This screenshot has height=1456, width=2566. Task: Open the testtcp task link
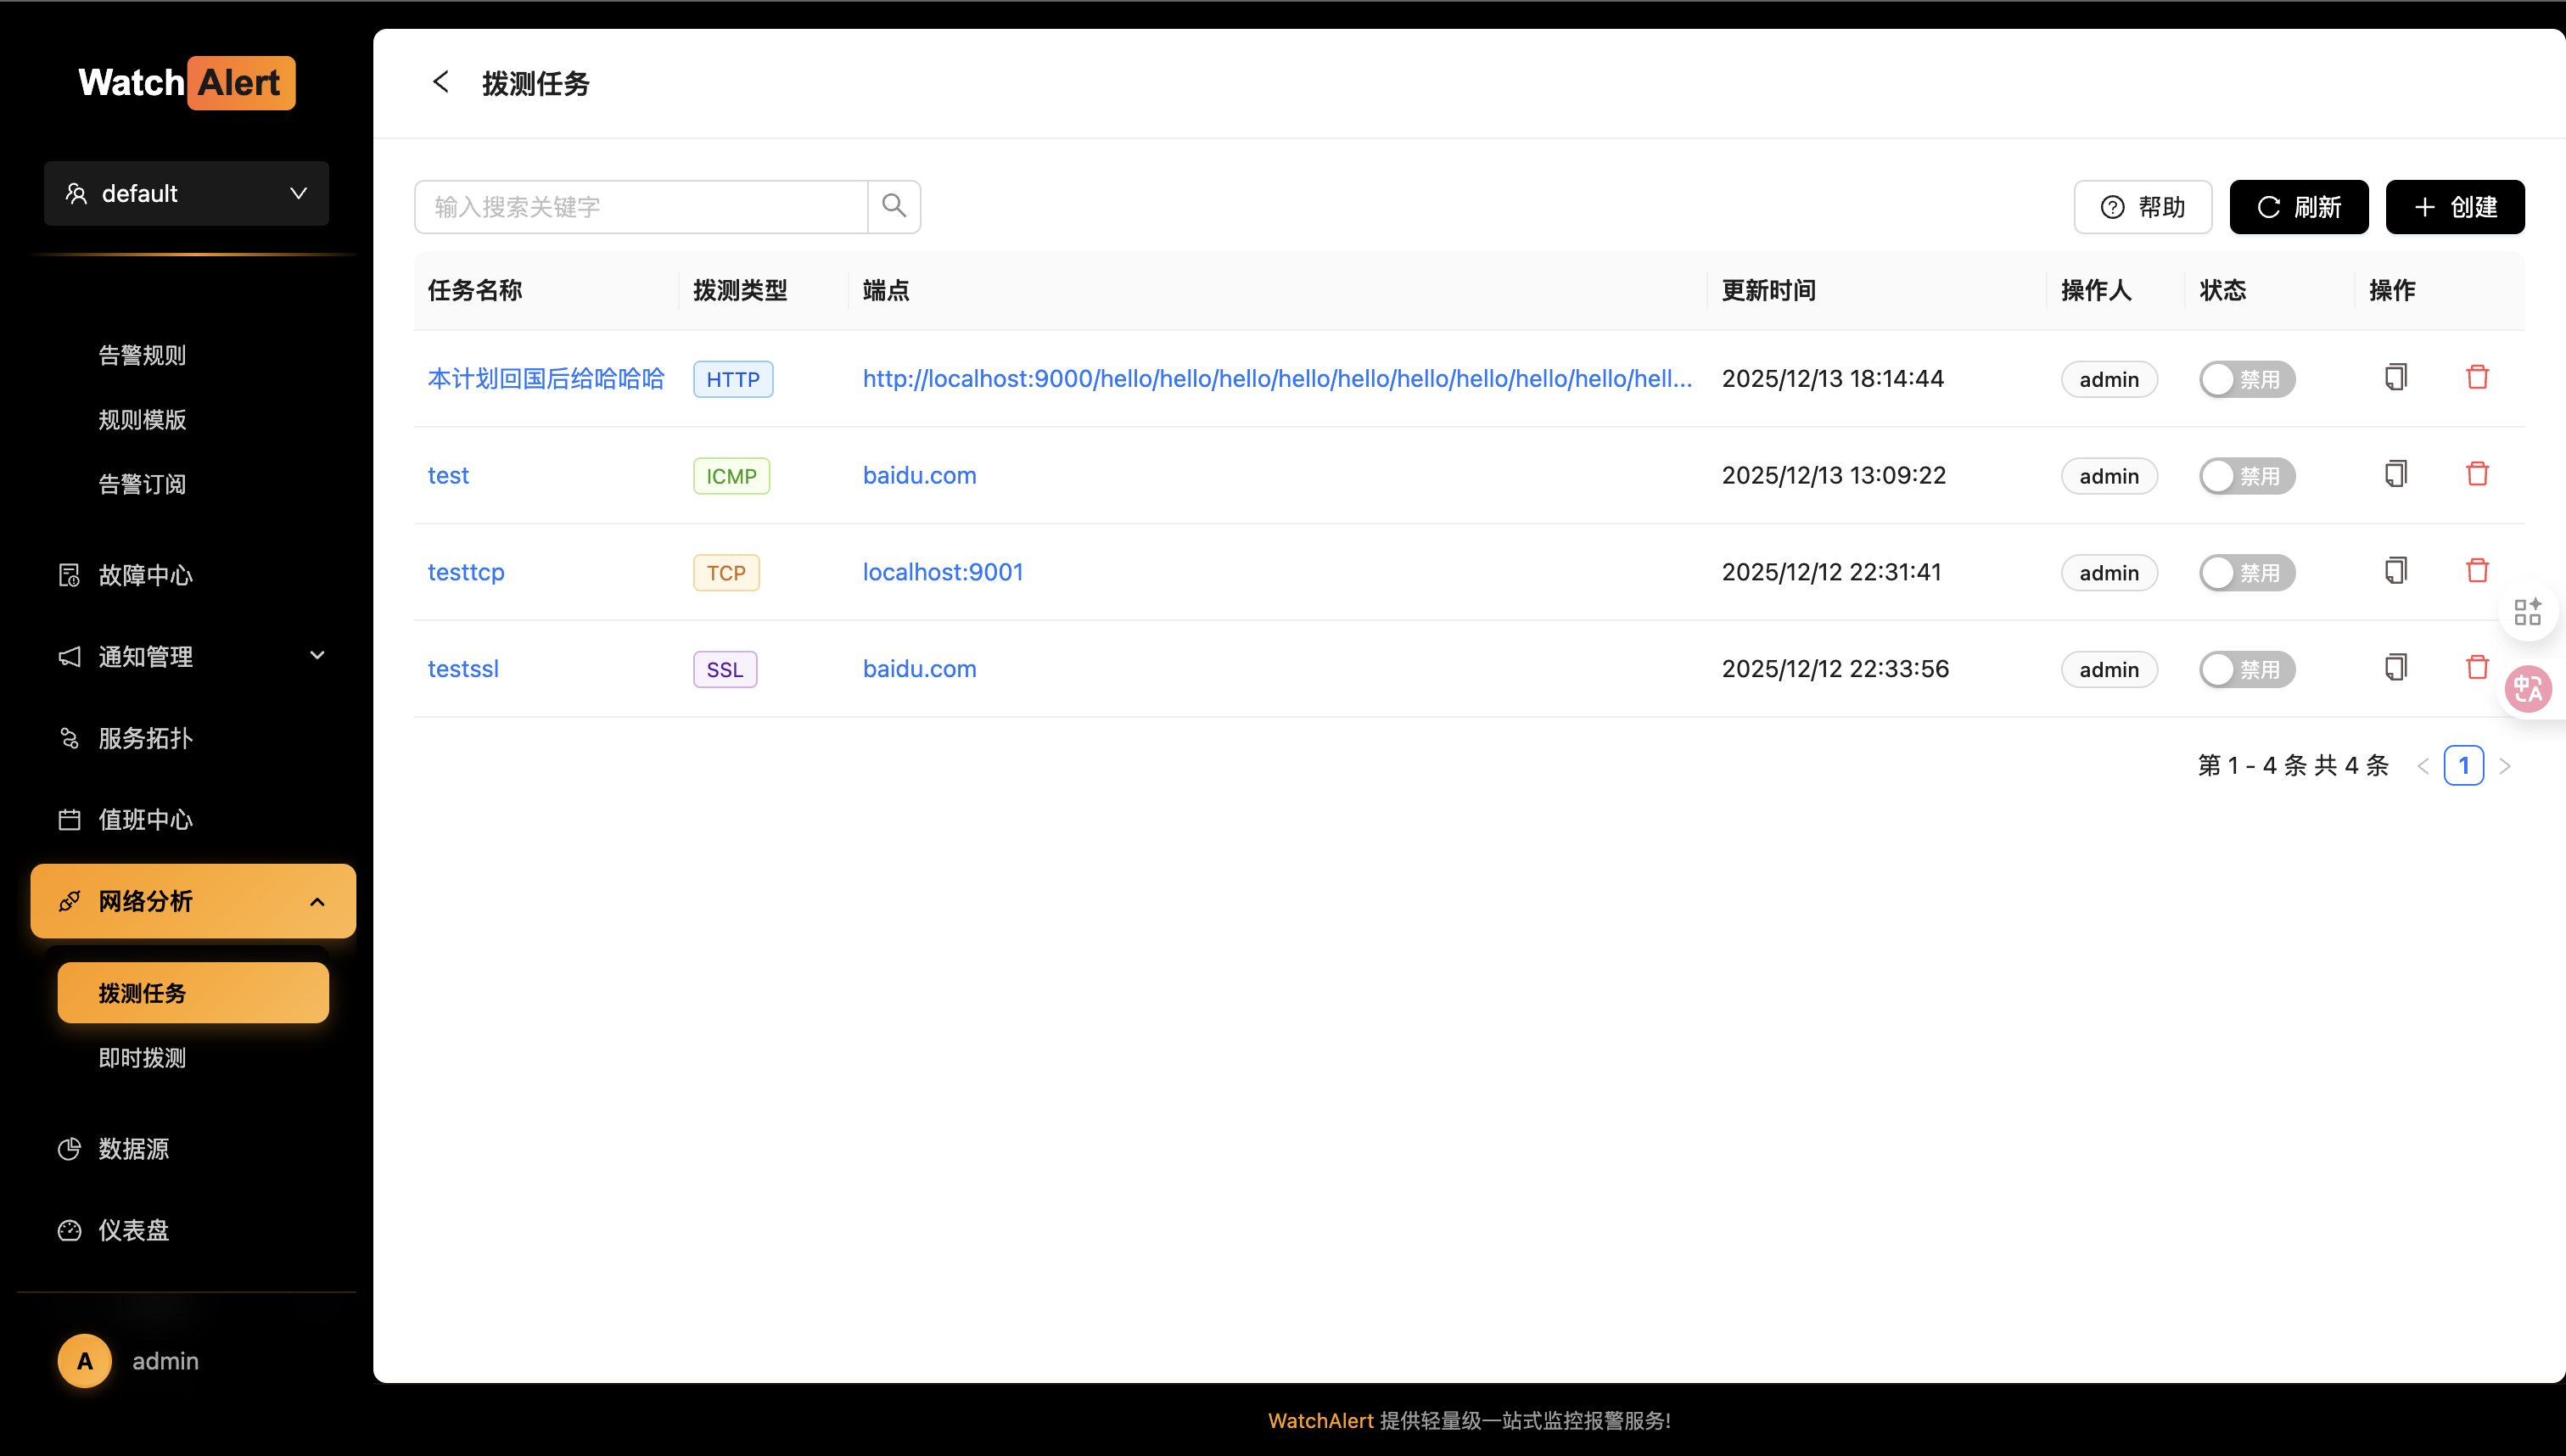(x=466, y=573)
